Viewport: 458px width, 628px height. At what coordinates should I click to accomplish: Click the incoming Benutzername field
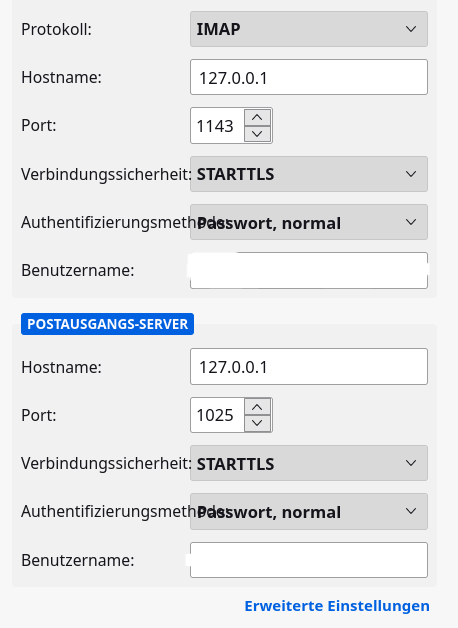pyautogui.click(x=309, y=270)
